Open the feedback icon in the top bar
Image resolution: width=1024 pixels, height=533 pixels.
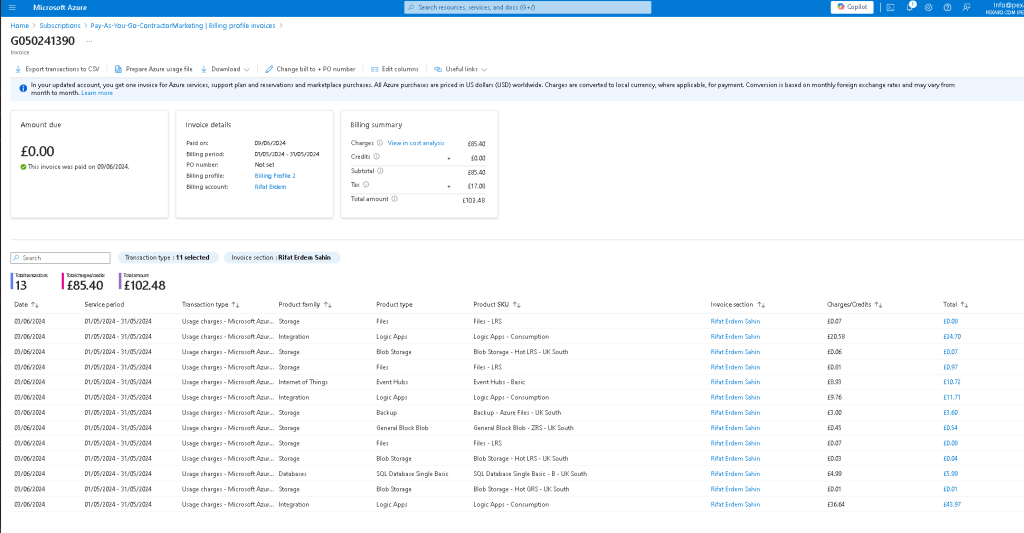point(967,7)
